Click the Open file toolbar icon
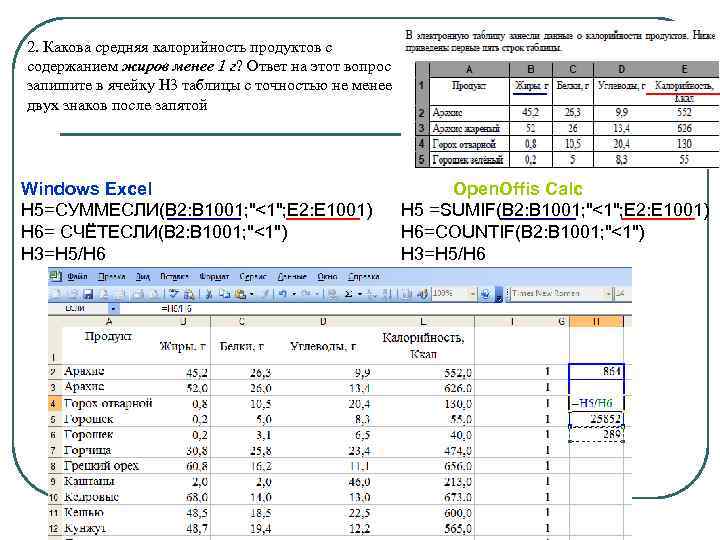The width and height of the screenshot is (720, 540). (72, 294)
